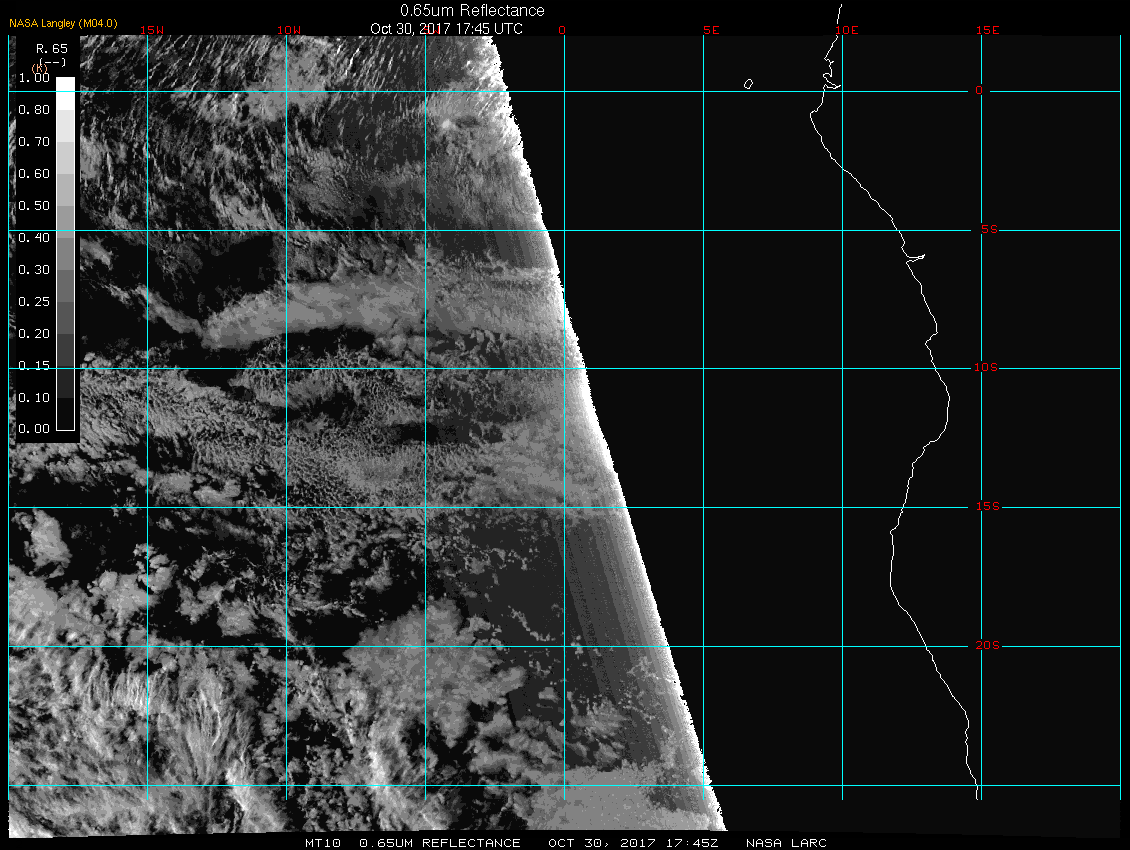Screen dimensions: 1130x850
Task: Click the 0.80 value on the reflectance scale
Action: tap(34, 110)
